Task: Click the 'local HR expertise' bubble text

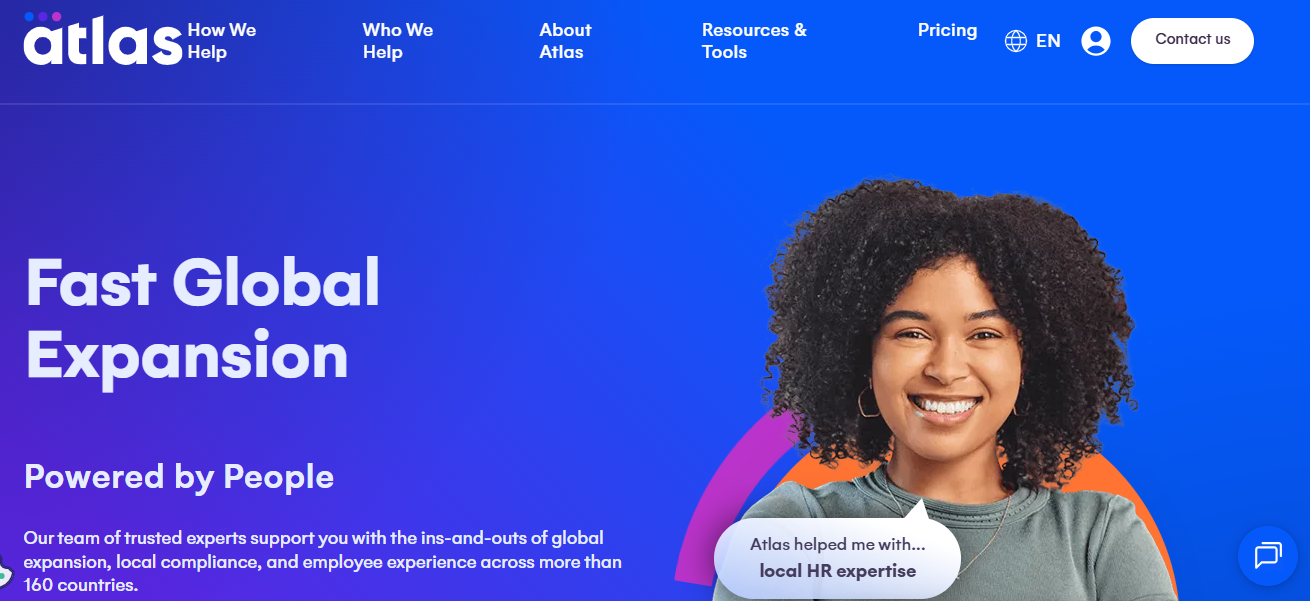Action: (x=837, y=571)
